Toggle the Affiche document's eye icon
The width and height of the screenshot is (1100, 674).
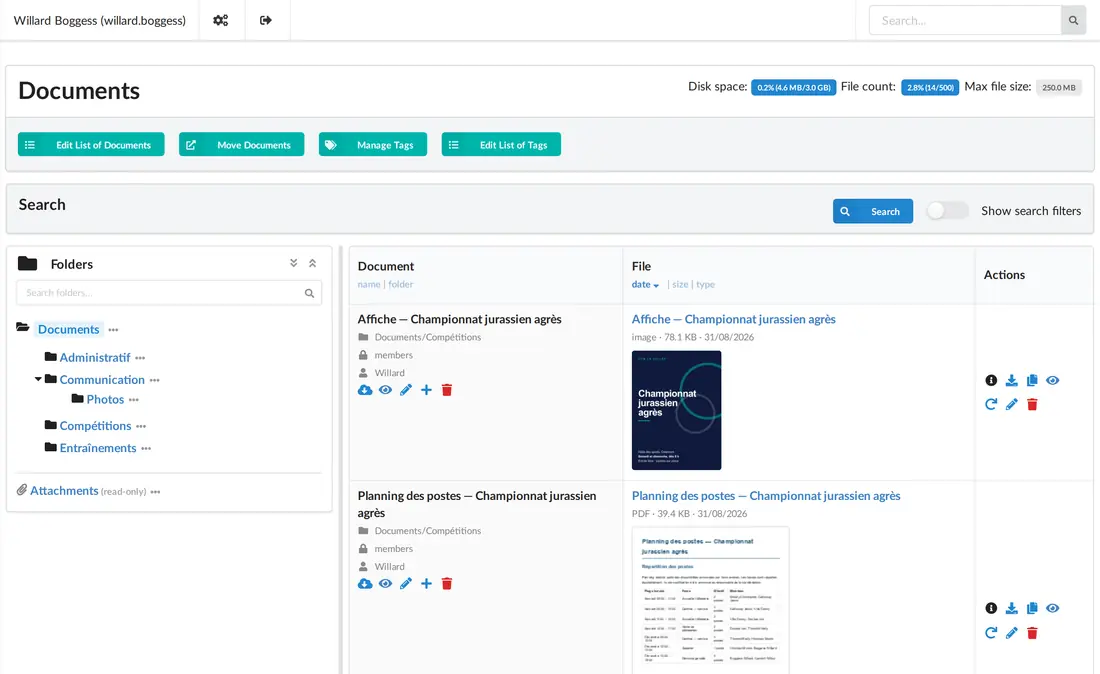click(385, 390)
